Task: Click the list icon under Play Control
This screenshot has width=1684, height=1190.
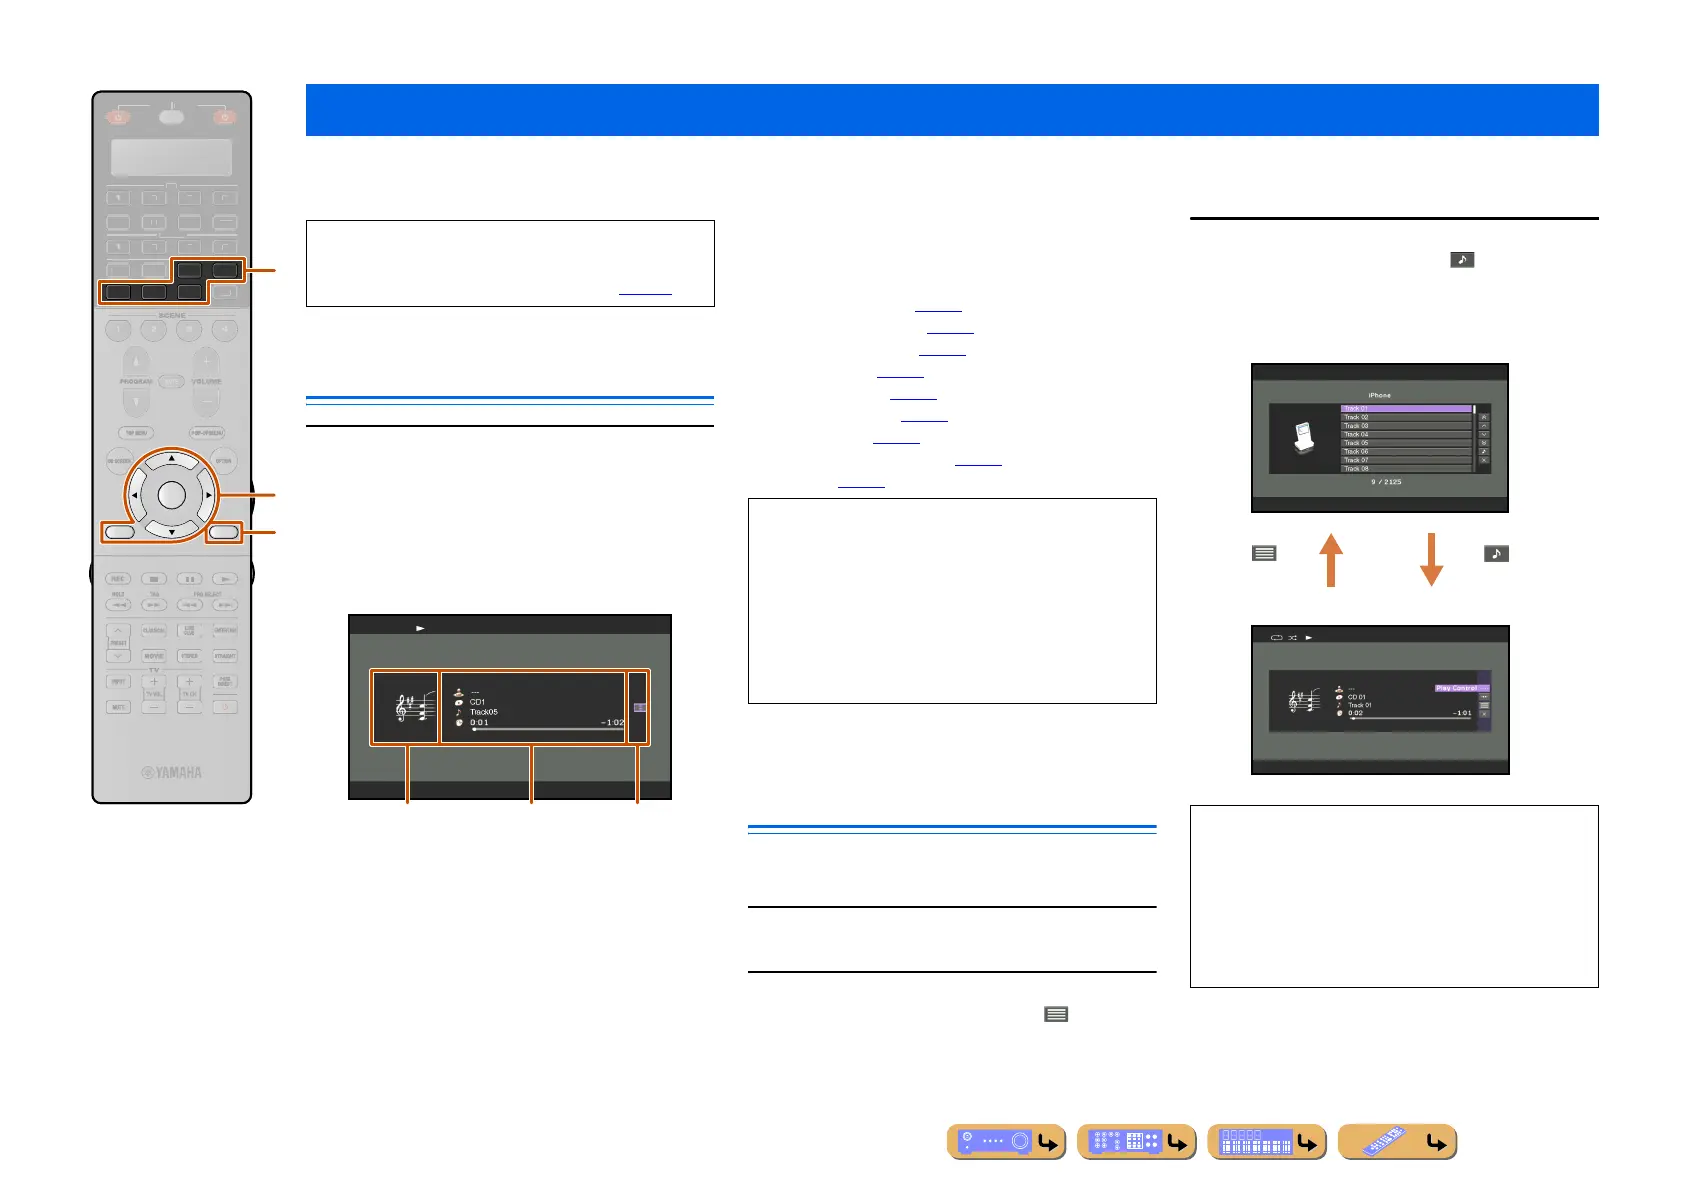Action: coord(1484,706)
